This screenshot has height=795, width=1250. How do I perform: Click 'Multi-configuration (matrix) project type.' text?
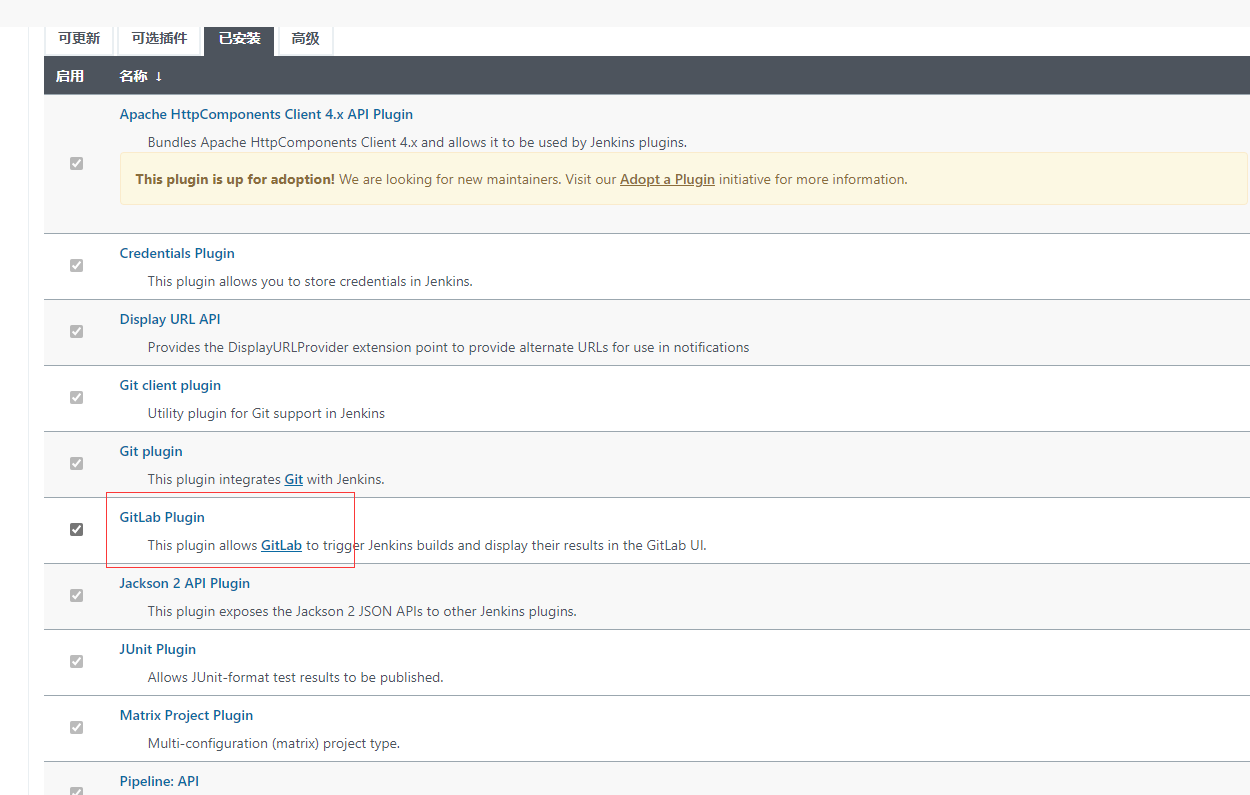pyautogui.click(x=274, y=743)
